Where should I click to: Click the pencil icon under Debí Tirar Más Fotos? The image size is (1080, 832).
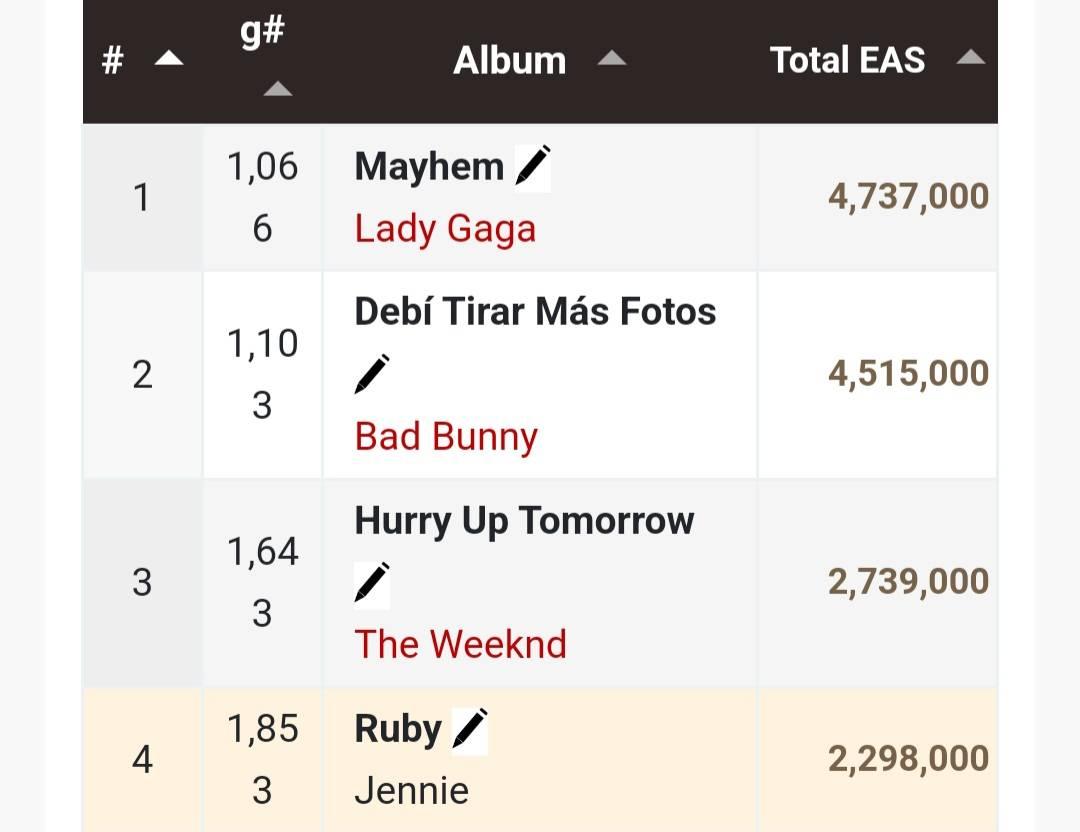click(x=372, y=375)
